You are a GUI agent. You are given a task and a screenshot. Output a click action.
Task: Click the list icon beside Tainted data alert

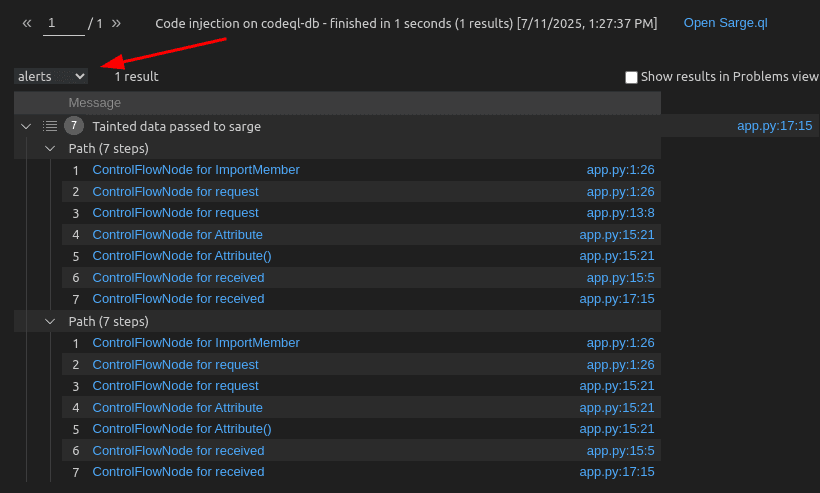pos(50,126)
